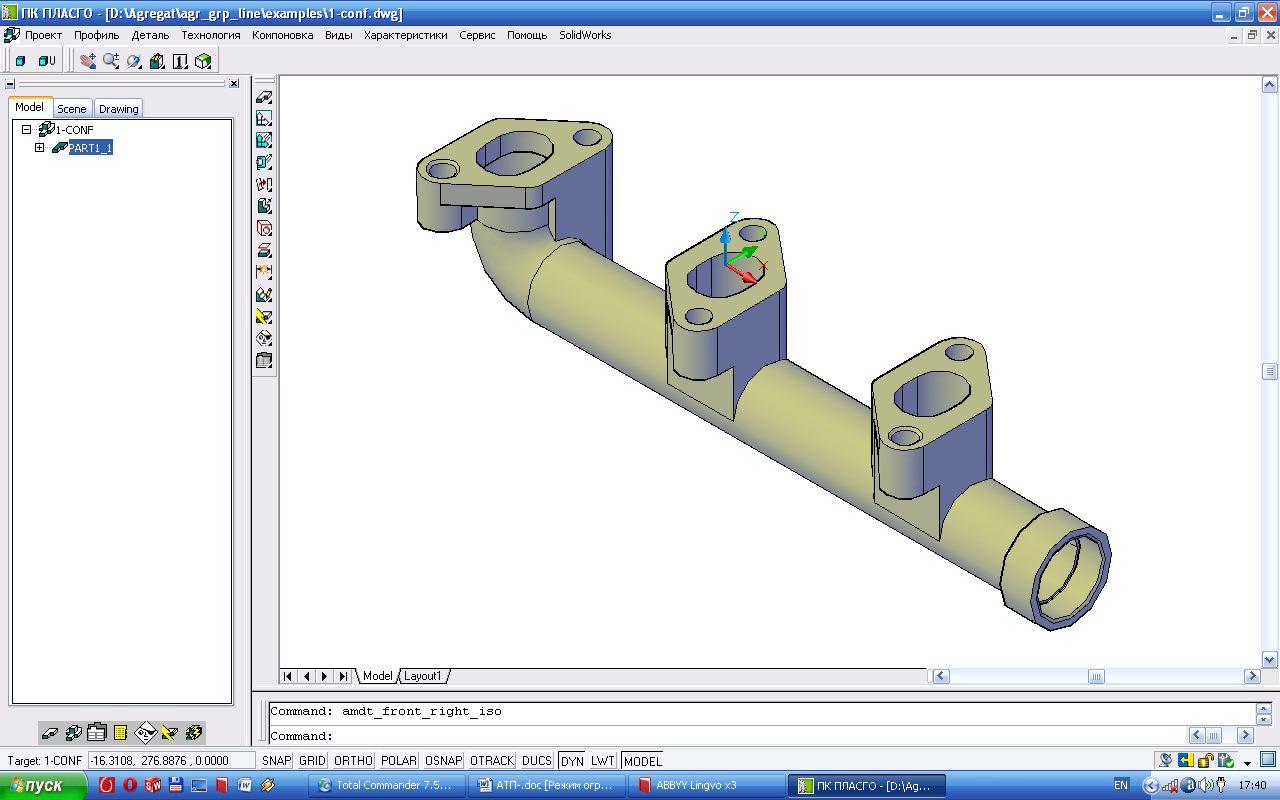
Task: Click in the Command line input
Action: tap(730, 736)
